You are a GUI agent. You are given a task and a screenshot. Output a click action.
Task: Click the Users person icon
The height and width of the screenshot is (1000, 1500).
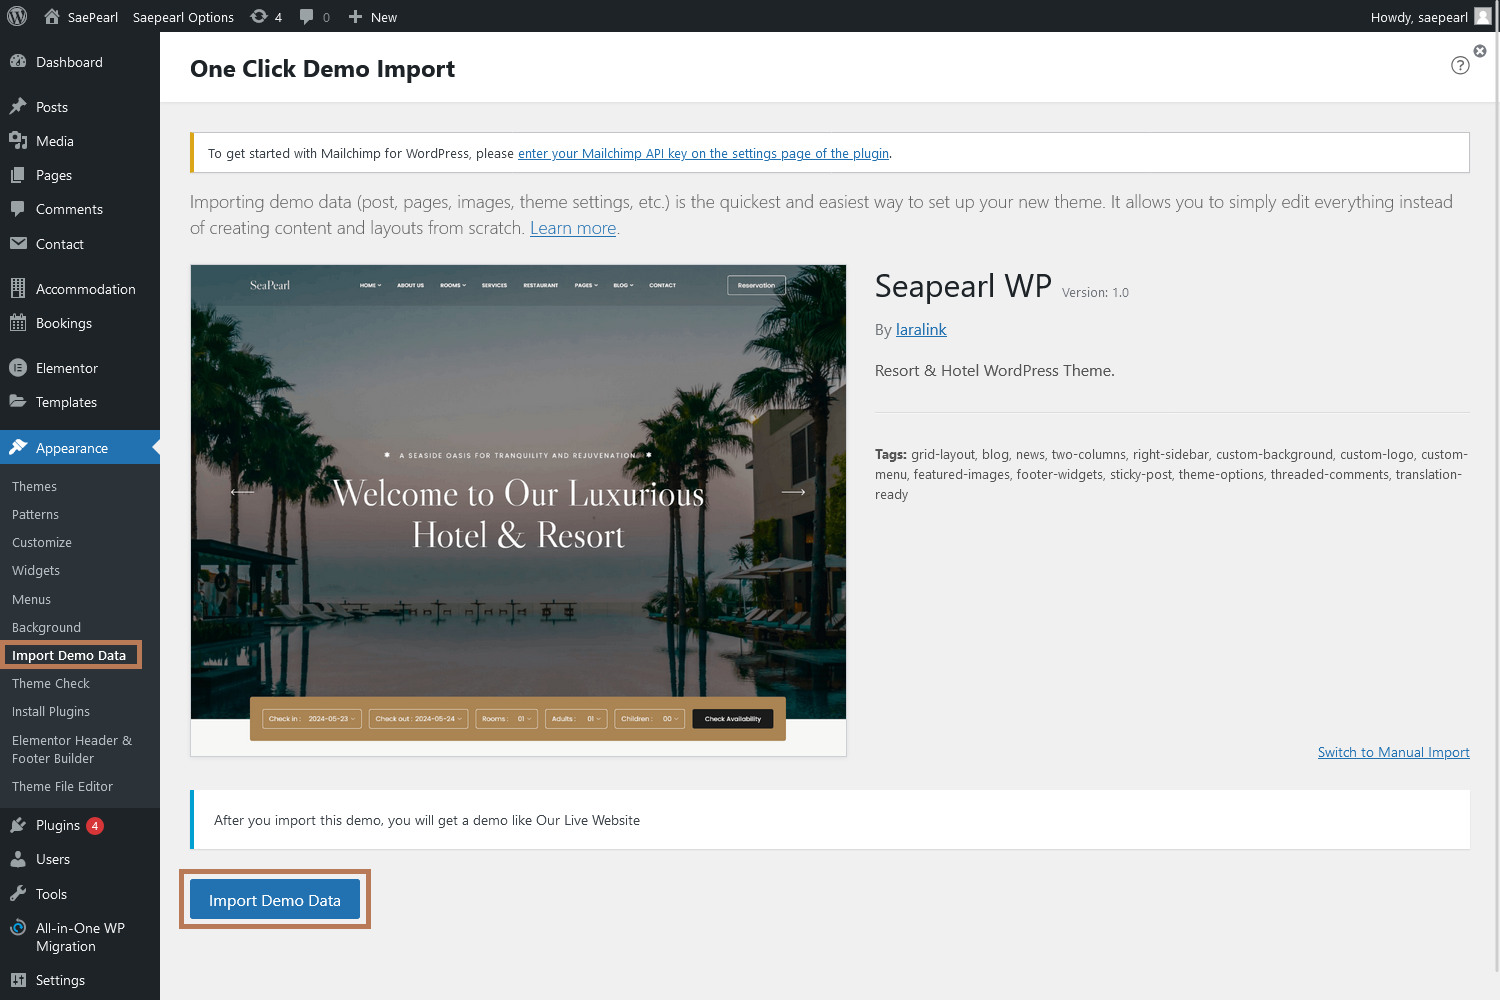click(18, 859)
